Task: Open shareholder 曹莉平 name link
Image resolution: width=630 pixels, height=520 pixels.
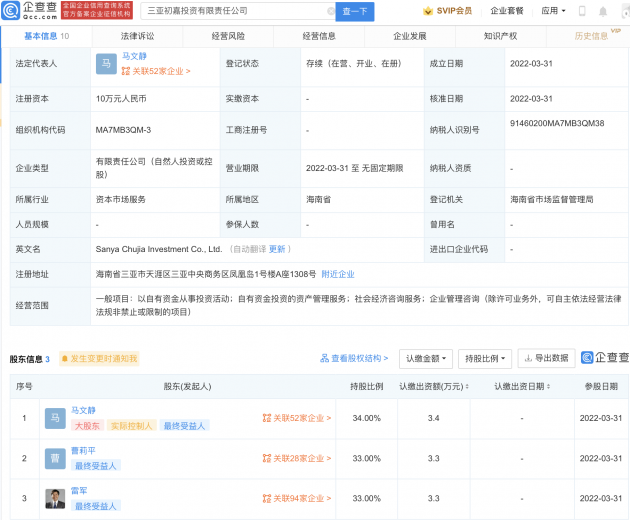Action: point(84,450)
